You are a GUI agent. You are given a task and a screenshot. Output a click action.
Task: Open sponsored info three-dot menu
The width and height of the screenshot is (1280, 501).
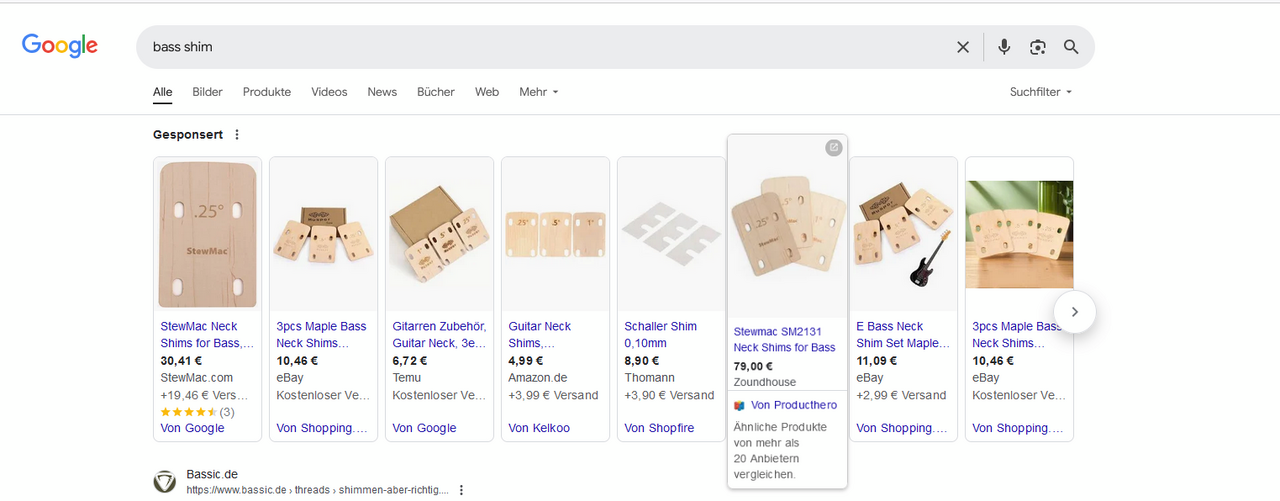tap(237, 135)
